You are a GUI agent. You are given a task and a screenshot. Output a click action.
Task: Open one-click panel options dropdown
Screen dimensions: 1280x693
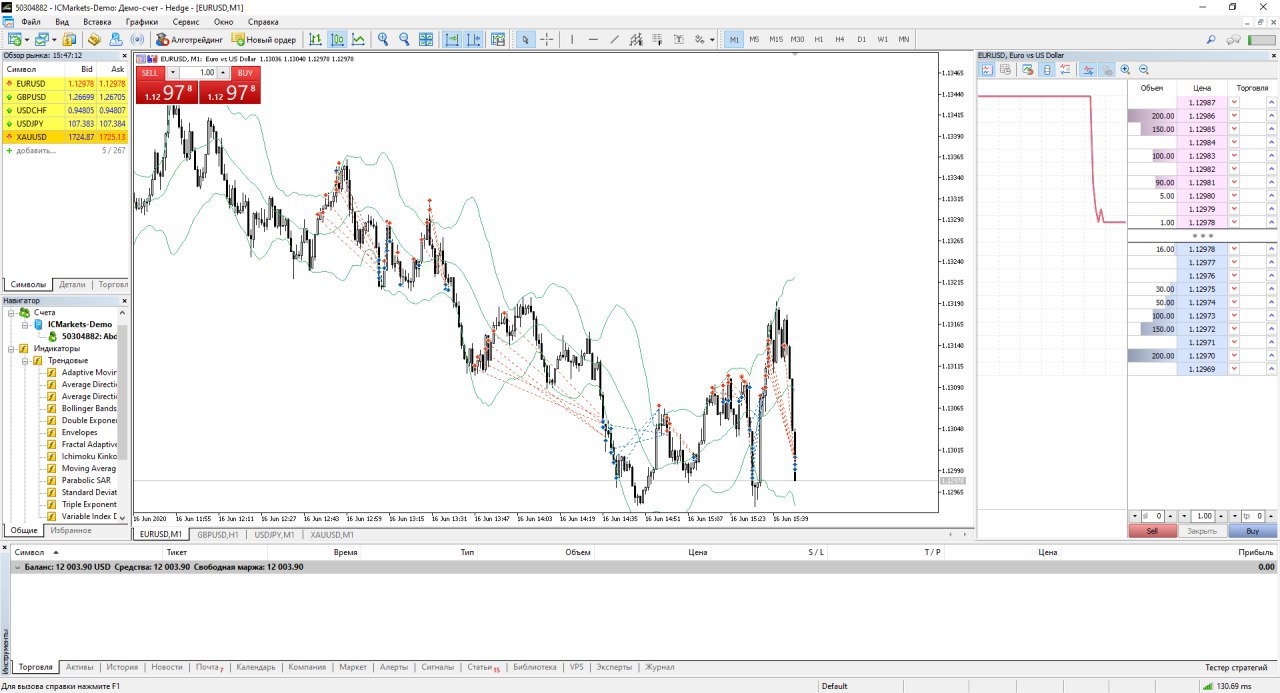pos(172,73)
